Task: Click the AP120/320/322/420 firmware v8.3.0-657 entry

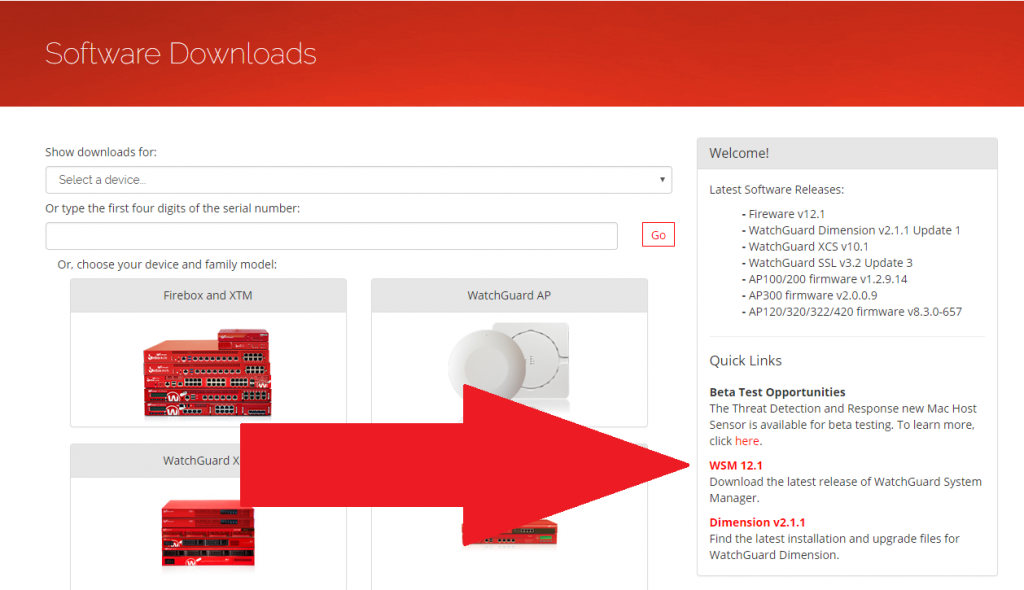Action: point(855,312)
